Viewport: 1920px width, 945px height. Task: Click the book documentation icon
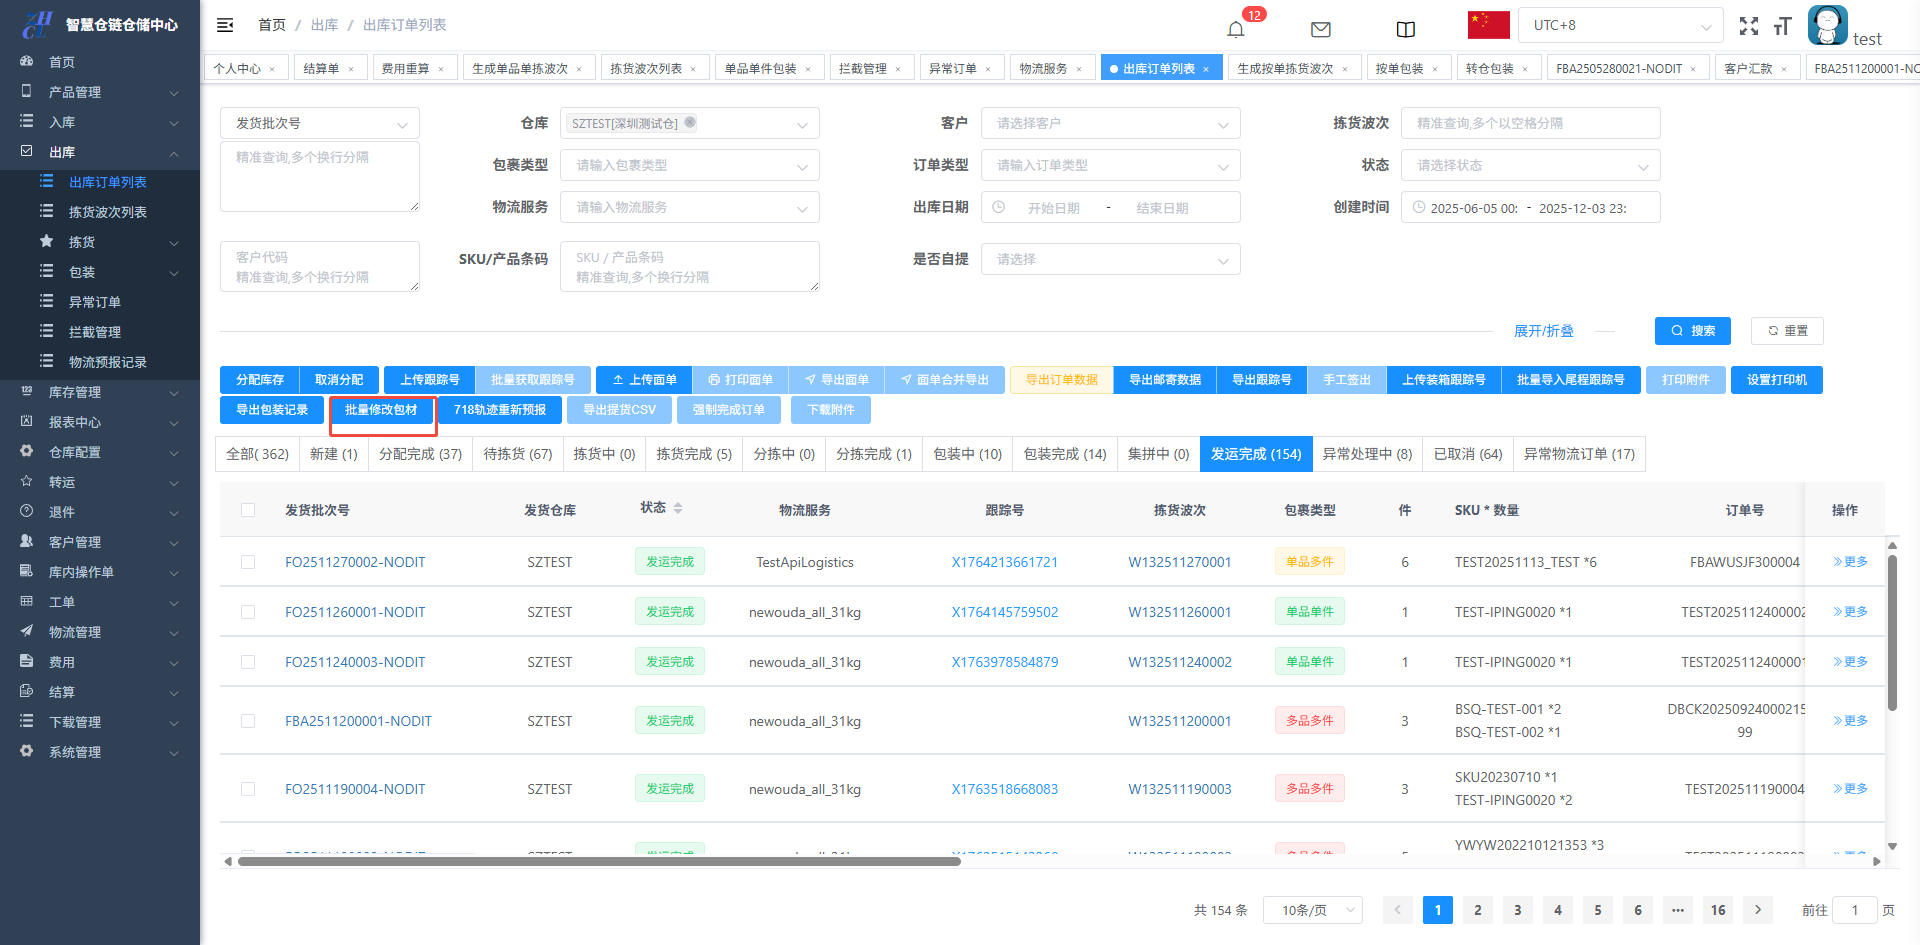pos(1405,29)
